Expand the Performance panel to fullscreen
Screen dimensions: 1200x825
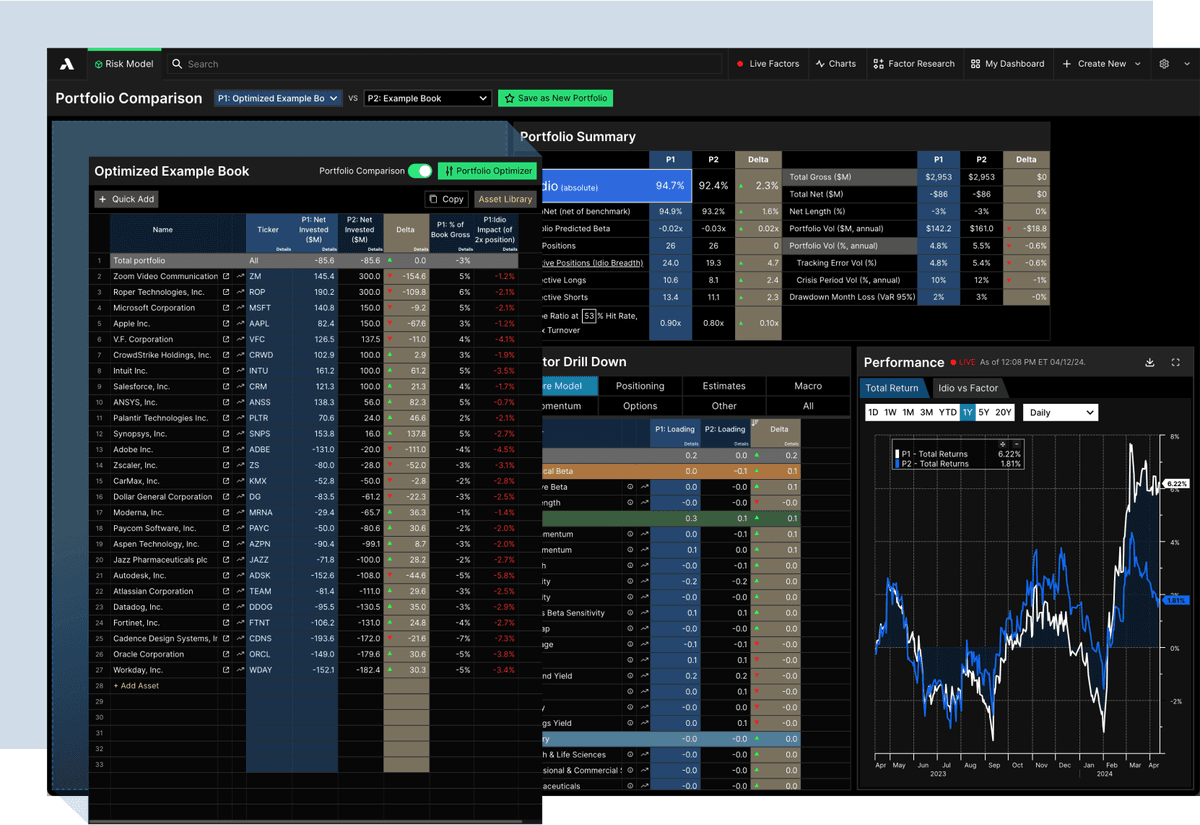(1176, 363)
